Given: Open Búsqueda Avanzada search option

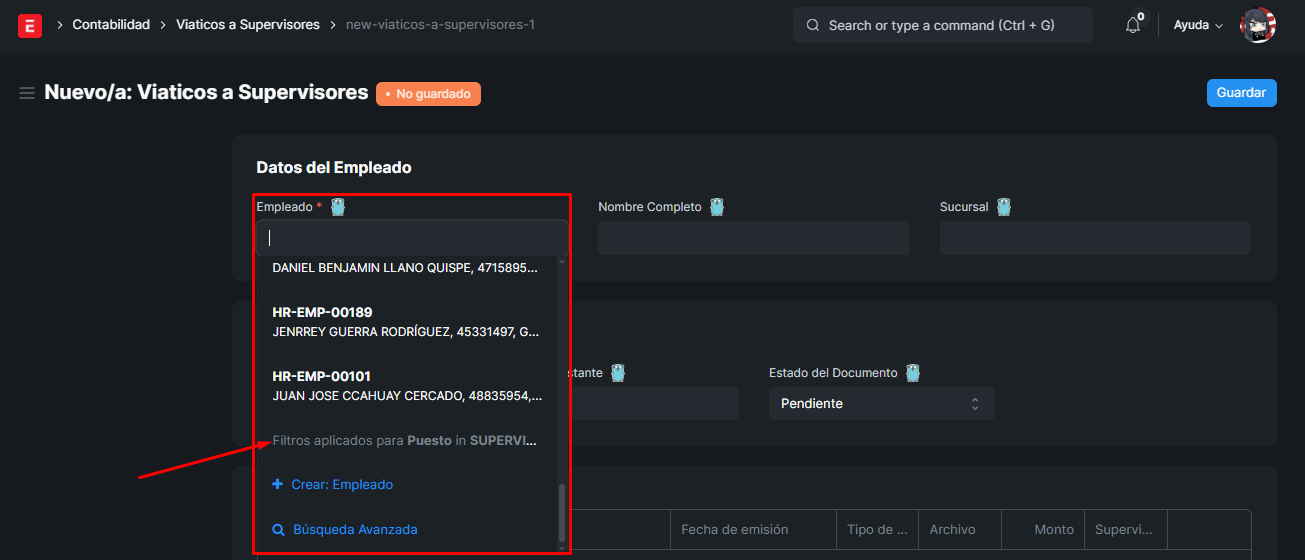Looking at the screenshot, I should [354, 530].
